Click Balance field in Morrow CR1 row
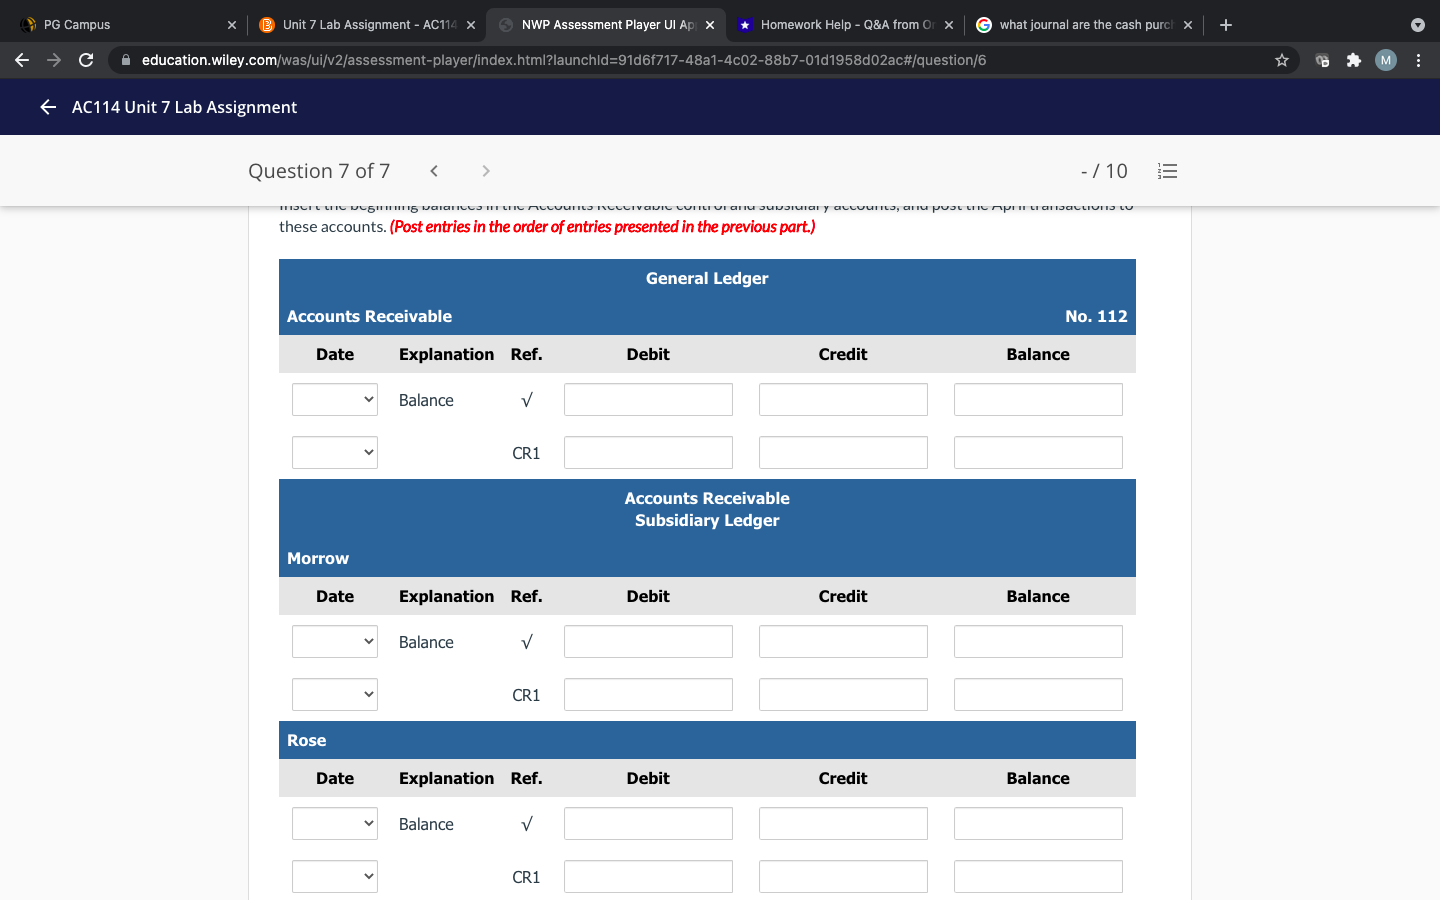 pos(1038,695)
